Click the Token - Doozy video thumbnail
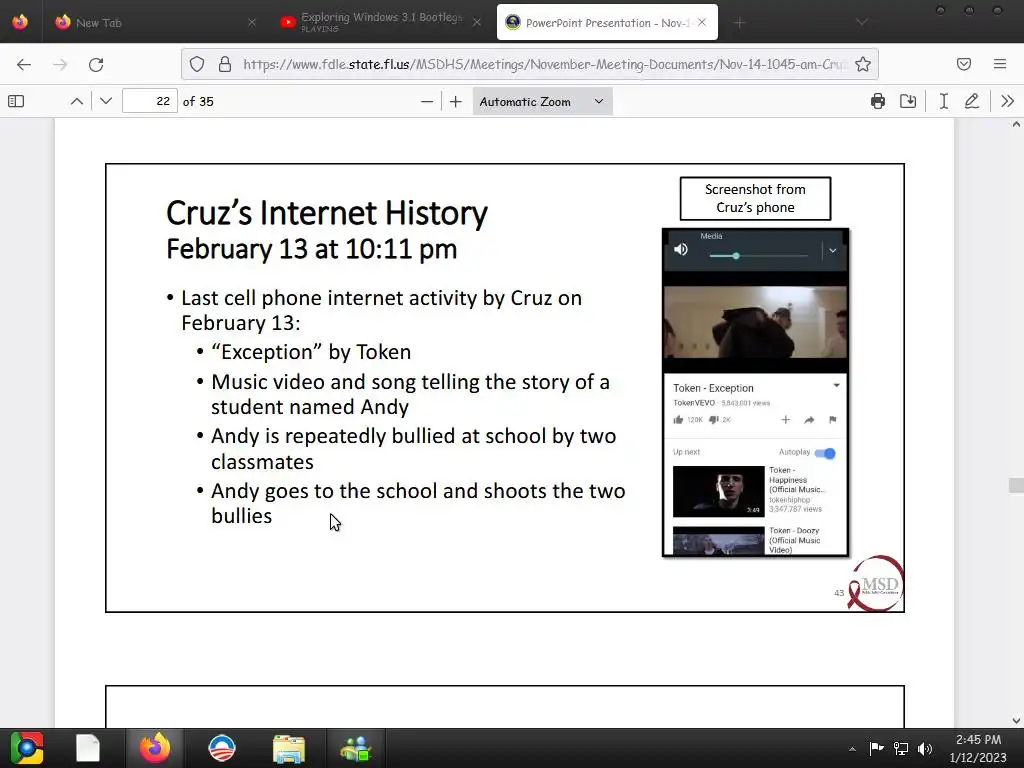 (x=718, y=540)
